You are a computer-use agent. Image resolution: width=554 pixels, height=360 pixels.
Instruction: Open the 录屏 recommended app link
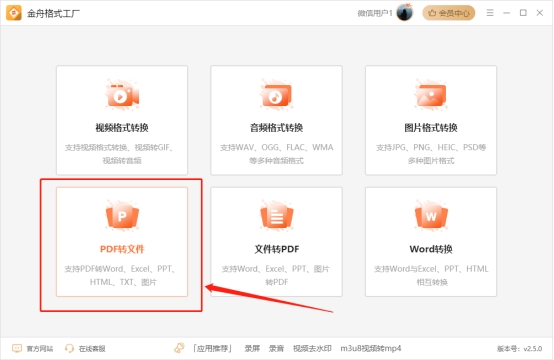click(x=252, y=349)
